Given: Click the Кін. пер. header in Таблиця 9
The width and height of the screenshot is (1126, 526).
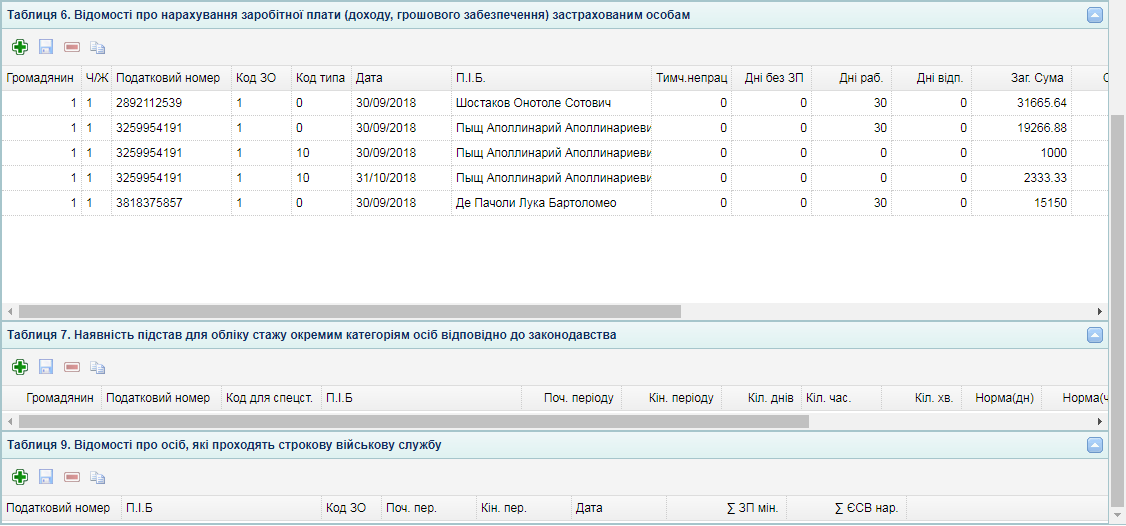Looking at the screenshot, I should 524,508.
